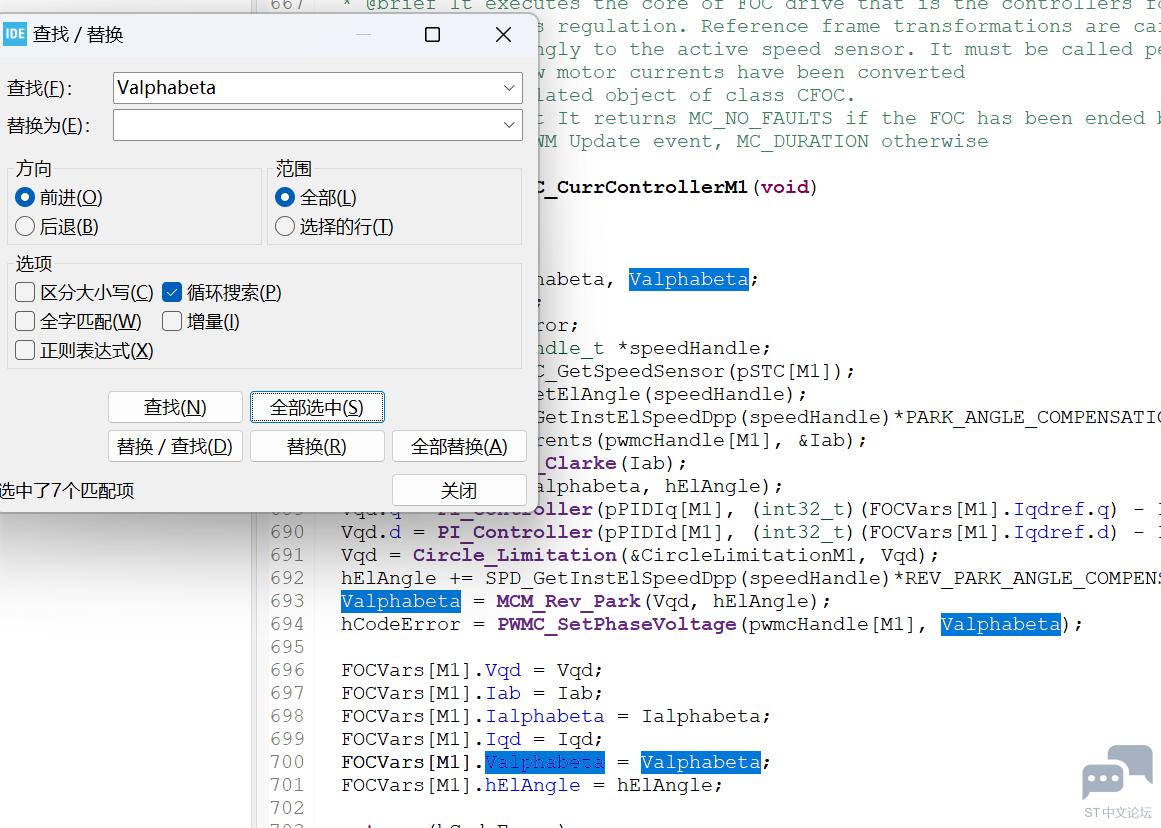Enable 正则表达式(X) regex checkbox
The width and height of the screenshot is (1161, 828).
(25, 350)
